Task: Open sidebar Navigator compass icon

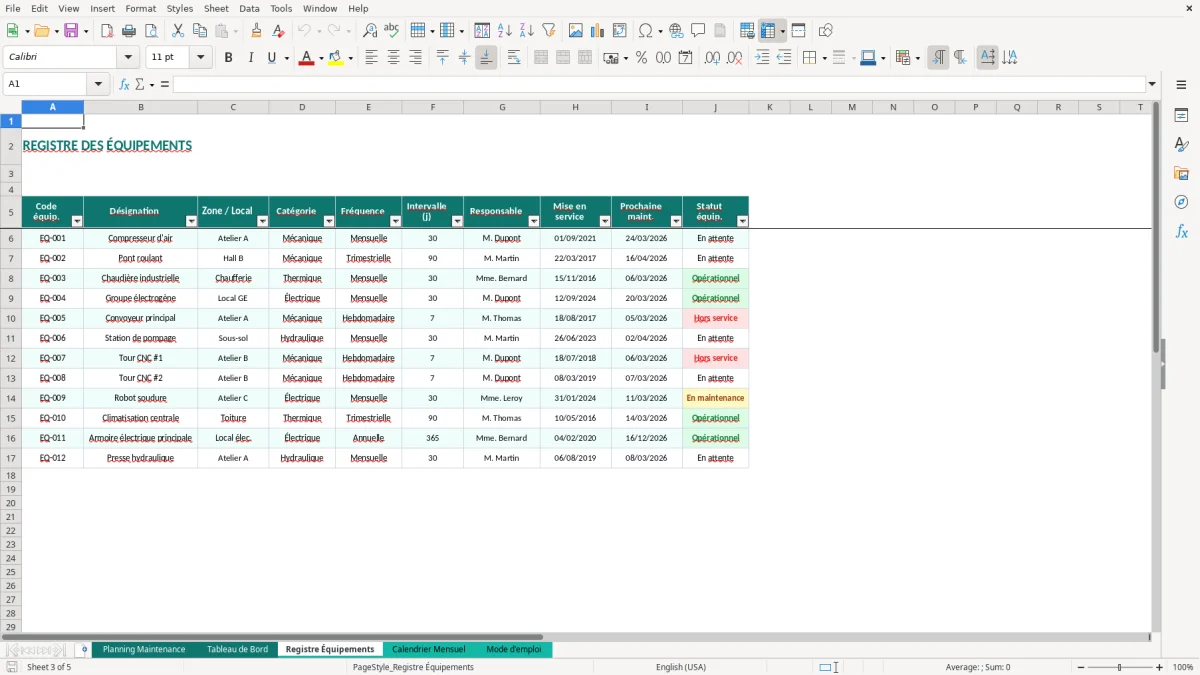Action: [1181, 202]
